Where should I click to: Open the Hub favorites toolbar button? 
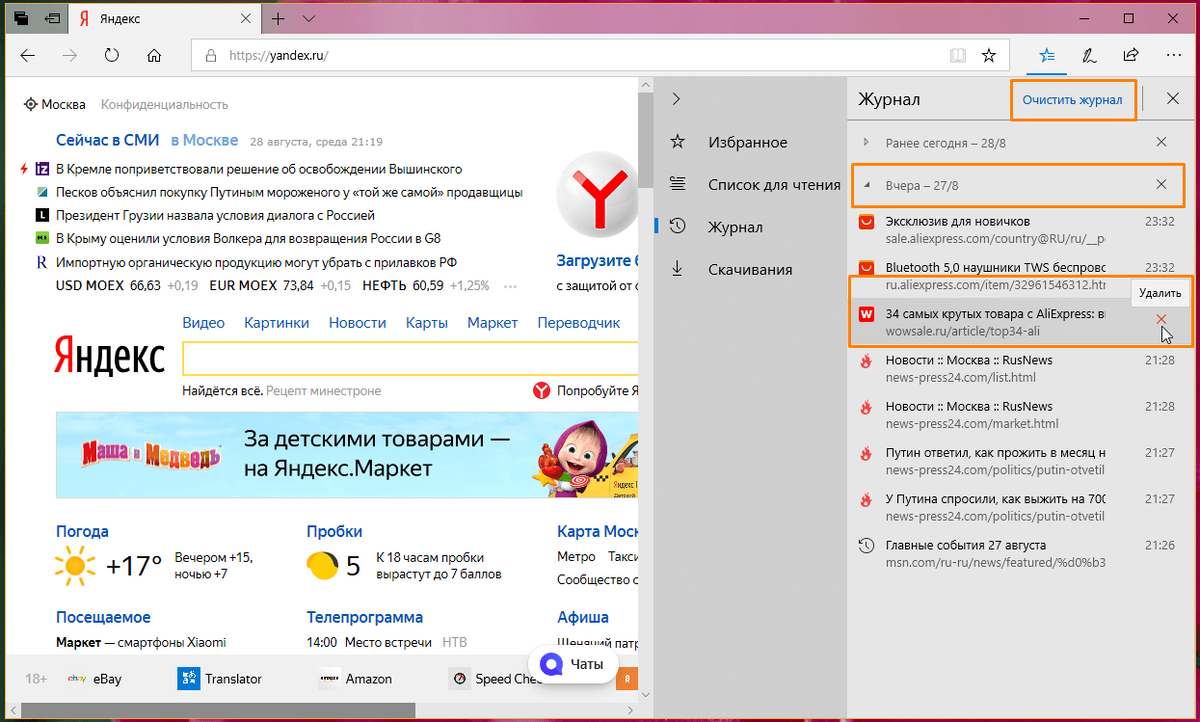click(x=1046, y=56)
